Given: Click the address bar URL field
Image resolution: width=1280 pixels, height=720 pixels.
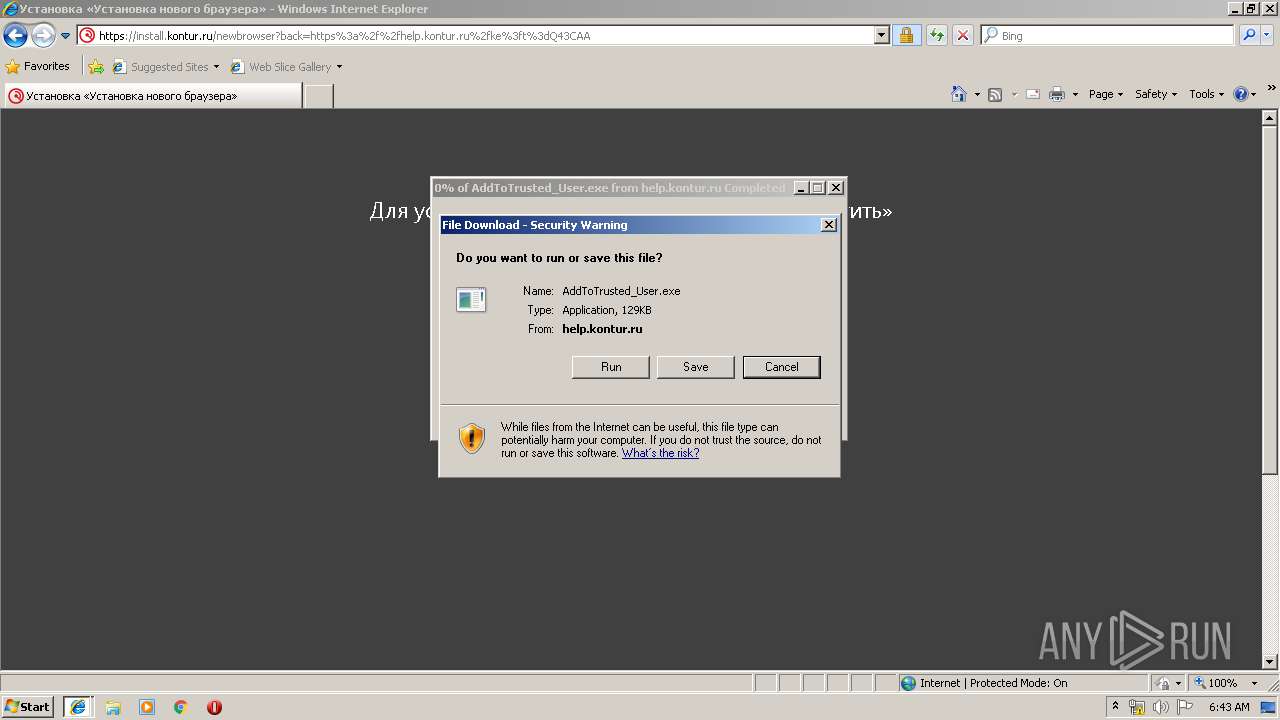Looking at the screenshot, I should pyautogui.click(x=475, y=36).
